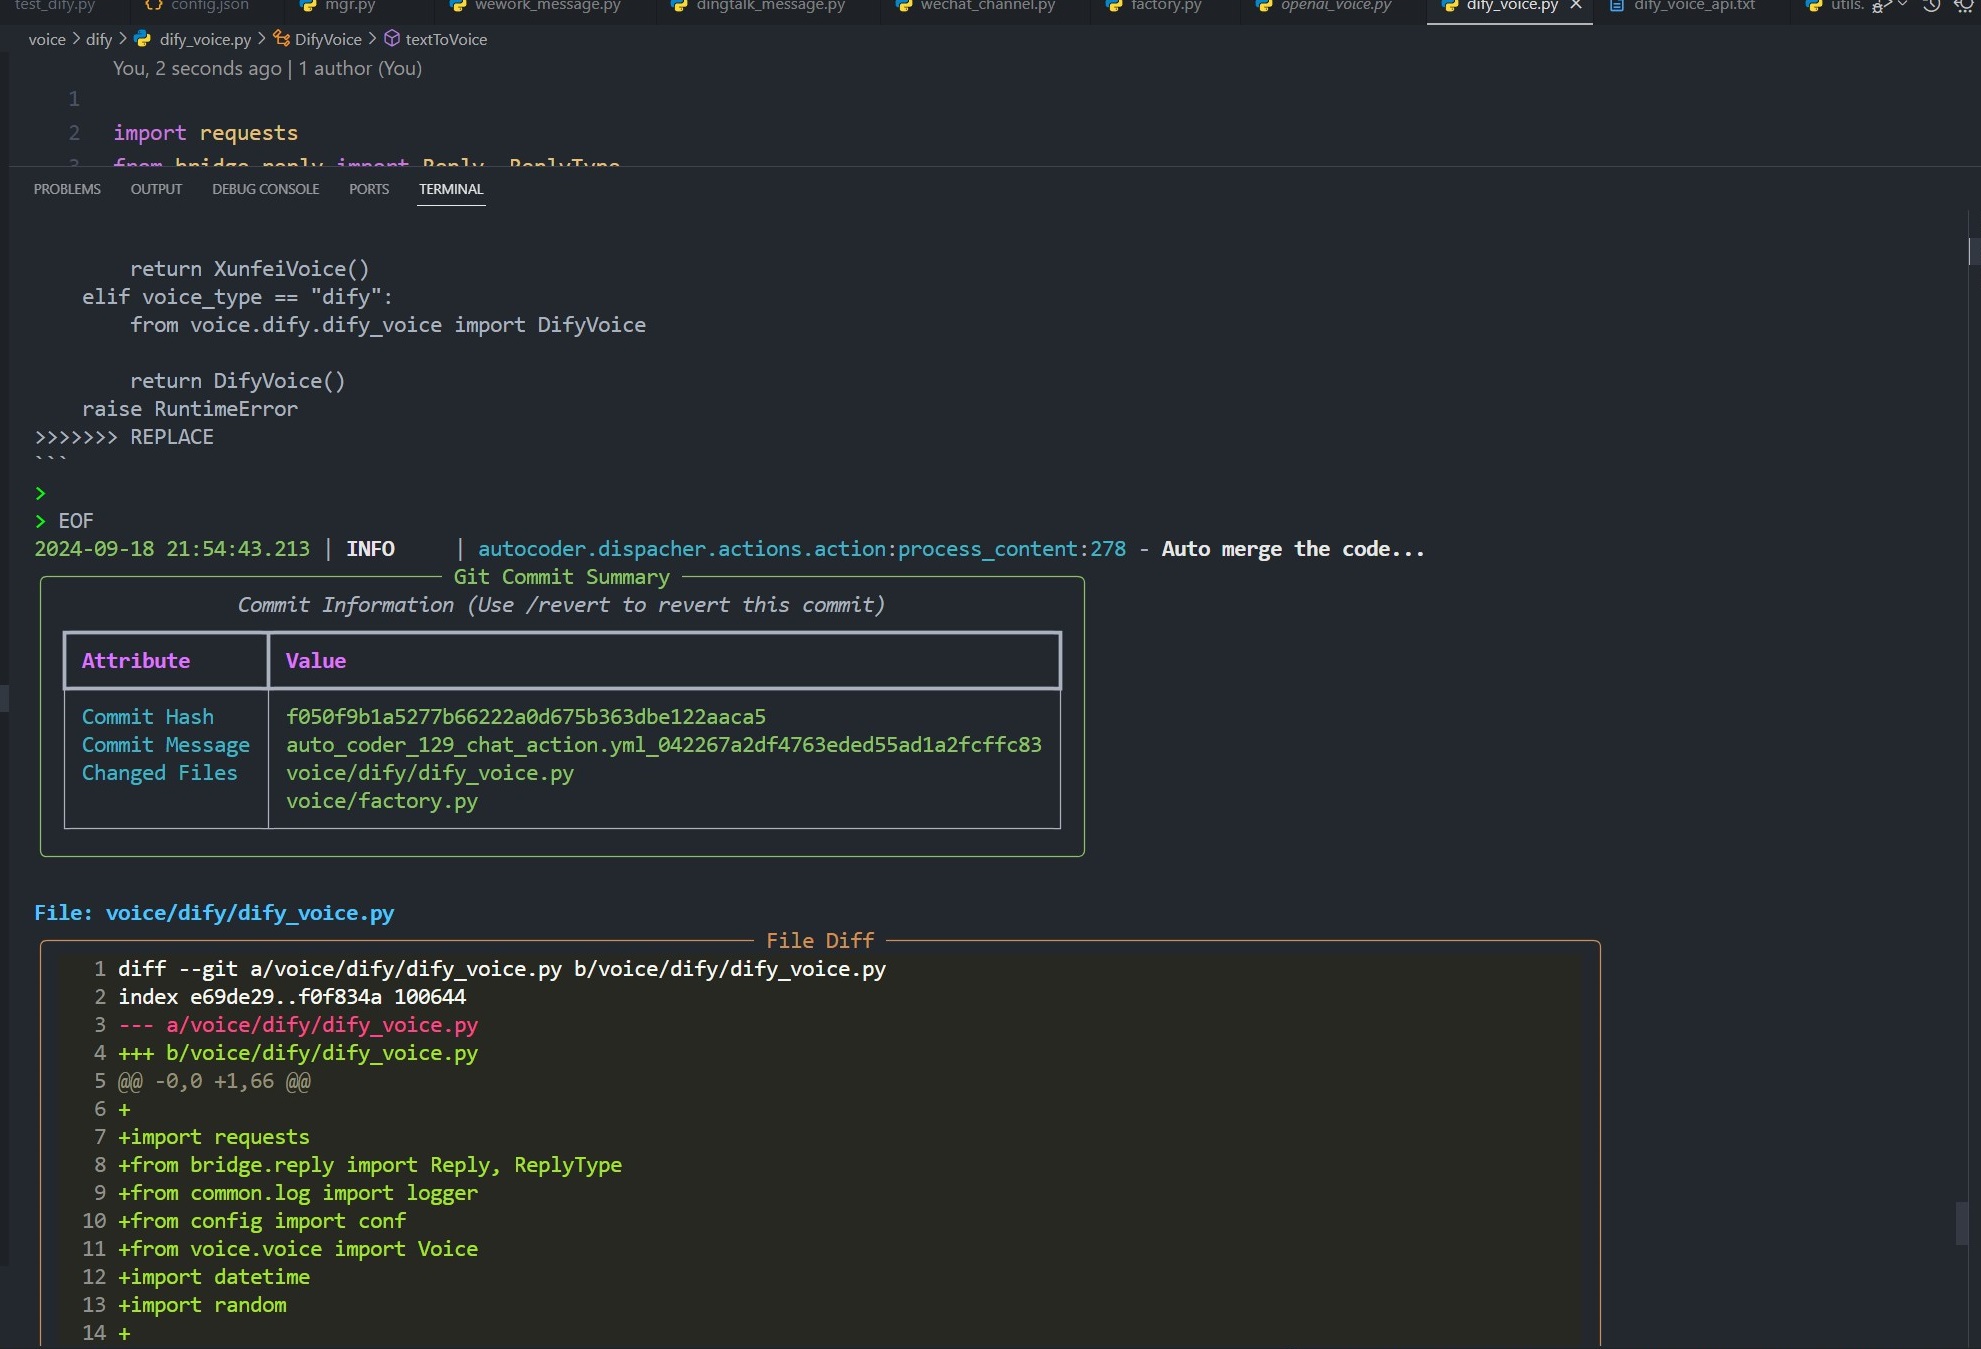Click the 'Commit Hash' attribute label
Image resolution: width=1981 pixels, height=1349 pixels.
click(x=148, y=717)
